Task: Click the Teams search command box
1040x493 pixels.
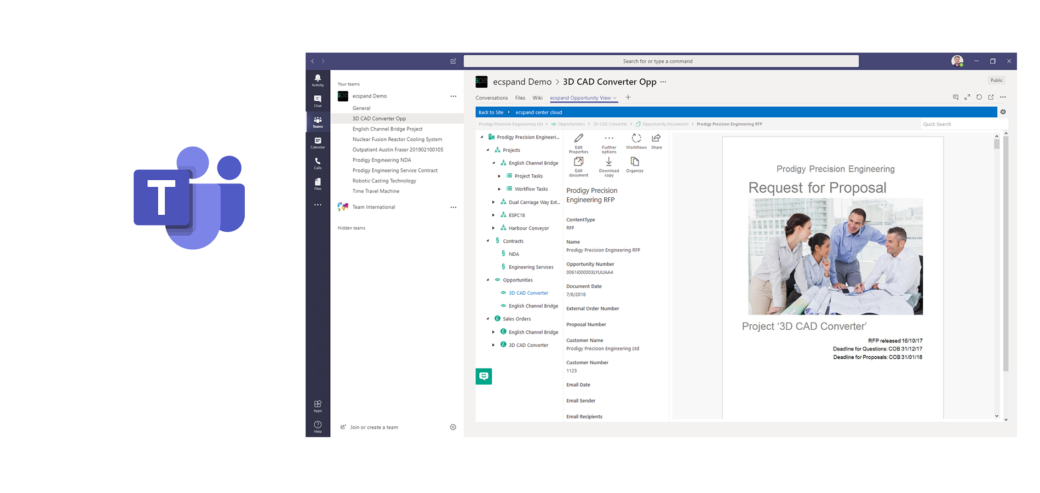Action: [x=661, y=61]
